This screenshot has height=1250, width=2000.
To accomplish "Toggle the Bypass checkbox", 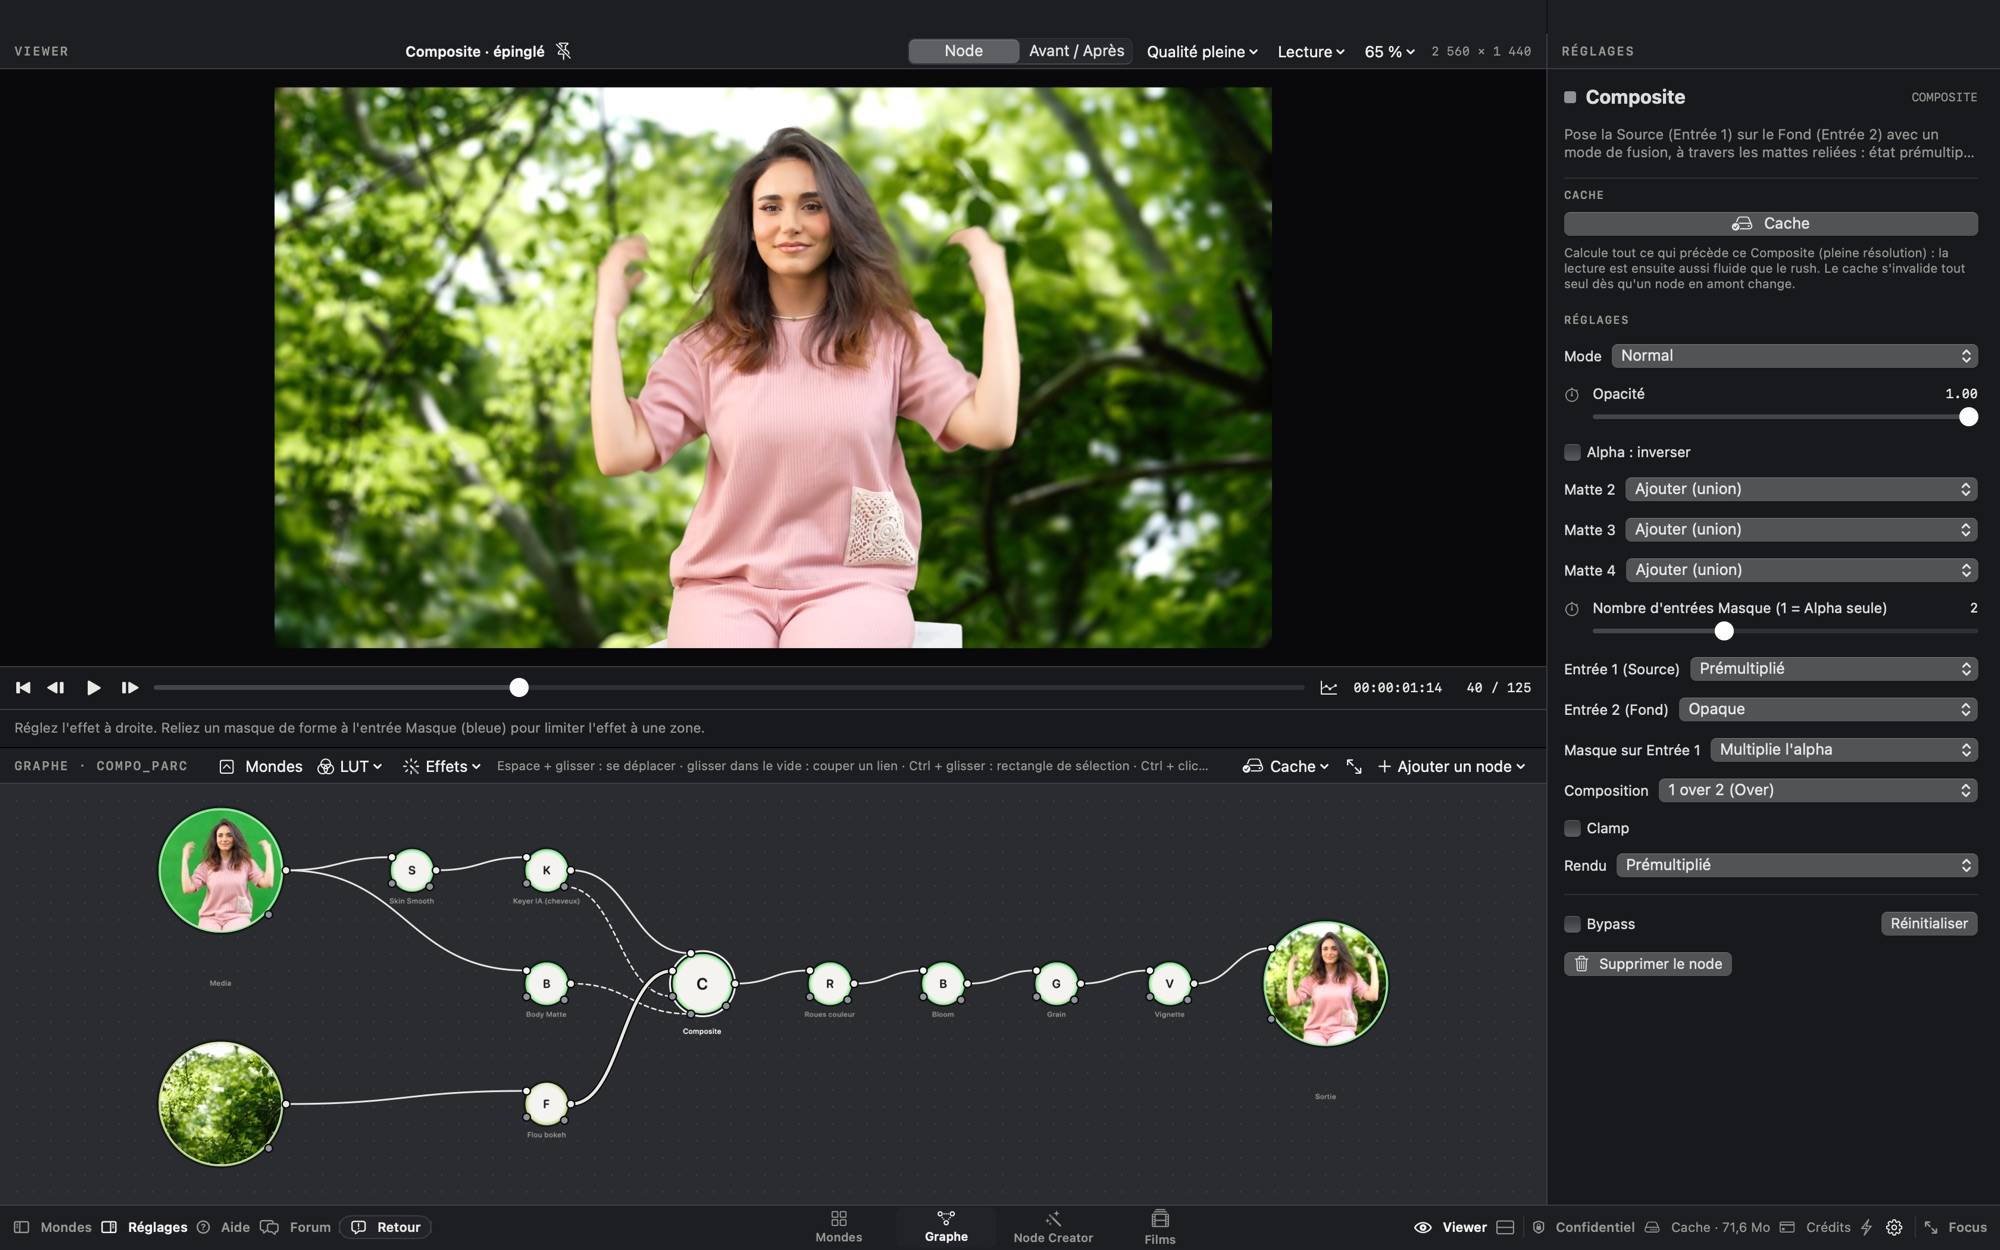I will pos(1573,924).
